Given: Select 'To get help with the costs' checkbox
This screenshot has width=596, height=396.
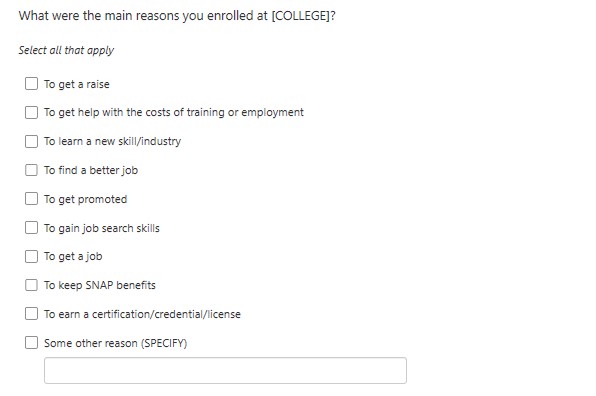Looking at the screenshot, I should coord(31,112).
